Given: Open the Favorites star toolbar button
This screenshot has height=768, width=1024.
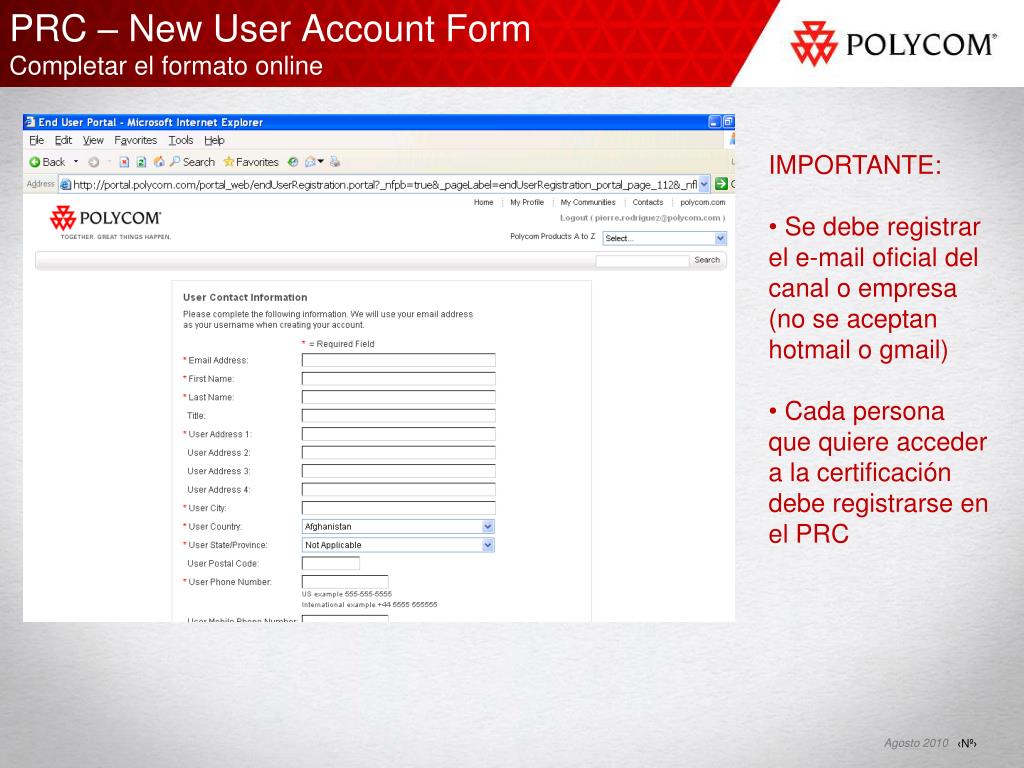Looking at the screenshot, I should (x=251, y=162).
